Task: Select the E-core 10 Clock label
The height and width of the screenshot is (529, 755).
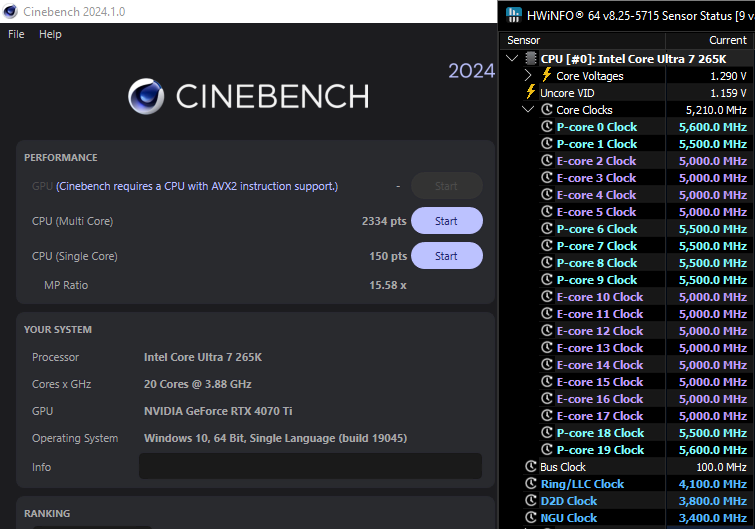Action: click(x=599, y=297)
